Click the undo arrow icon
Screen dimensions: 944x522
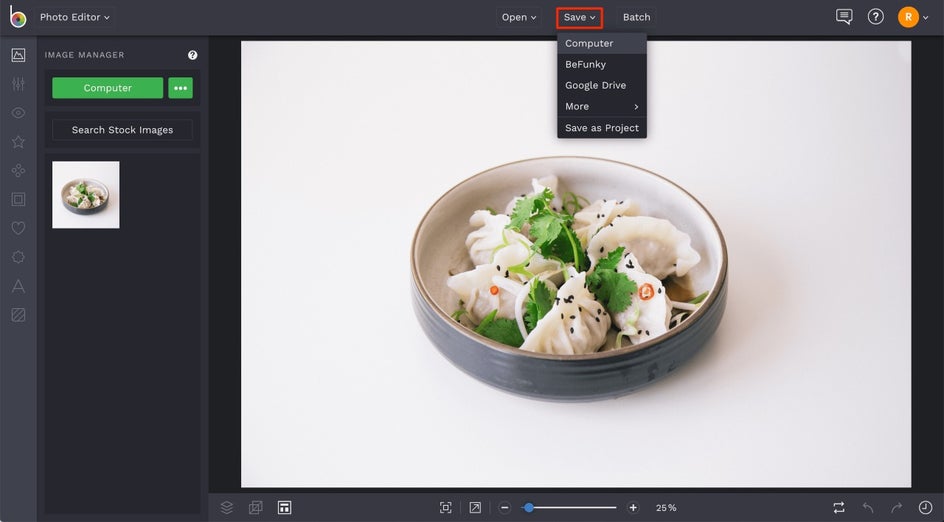click(868, 508)
